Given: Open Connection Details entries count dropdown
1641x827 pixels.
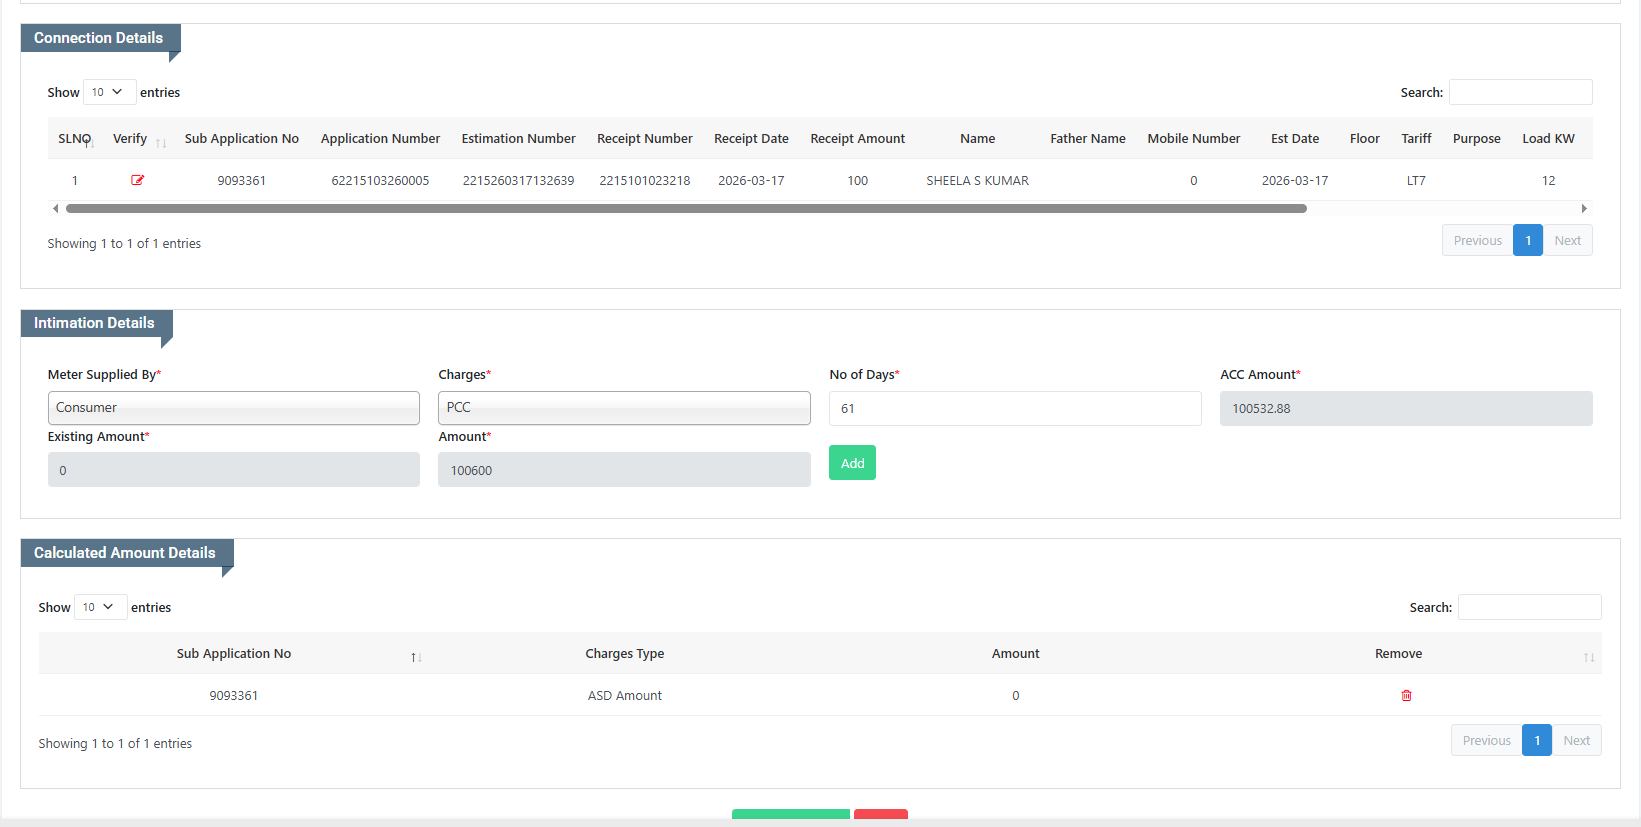Looking at the screenshot, I should (109, 92).
